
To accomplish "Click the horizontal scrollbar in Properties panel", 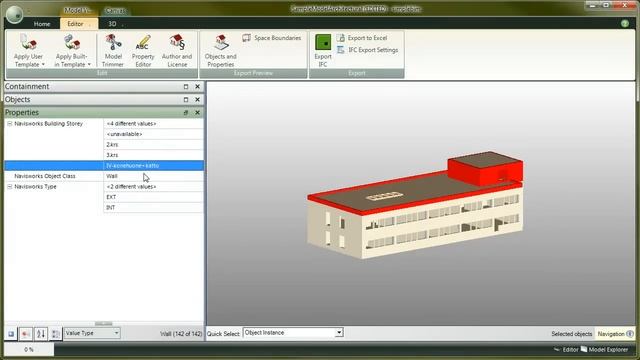I will (103, 324).
